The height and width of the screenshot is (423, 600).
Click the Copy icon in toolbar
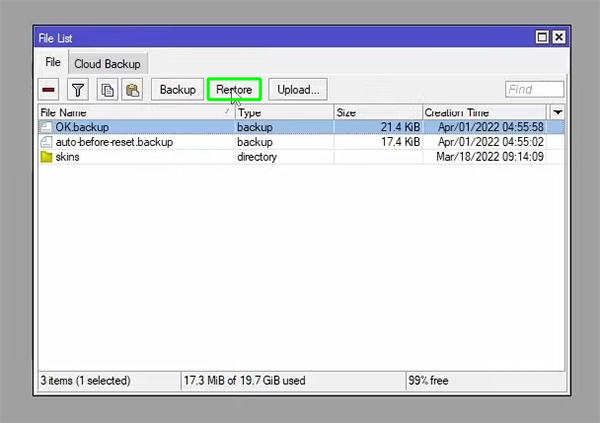(107, 90)
